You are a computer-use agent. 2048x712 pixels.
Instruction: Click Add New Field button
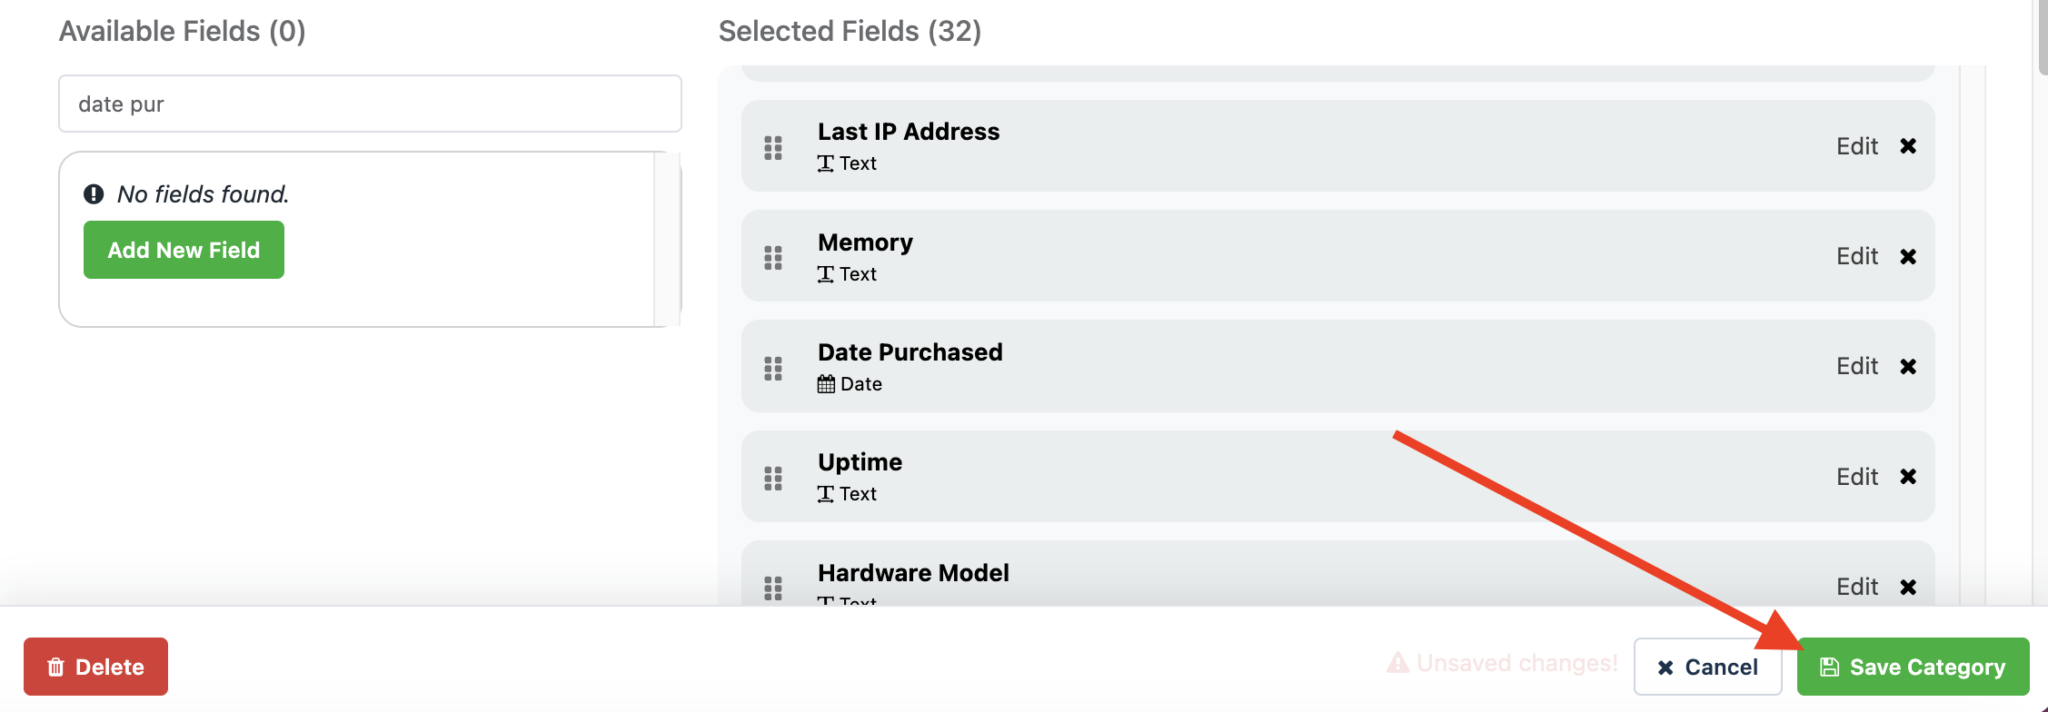click(184, 250)
